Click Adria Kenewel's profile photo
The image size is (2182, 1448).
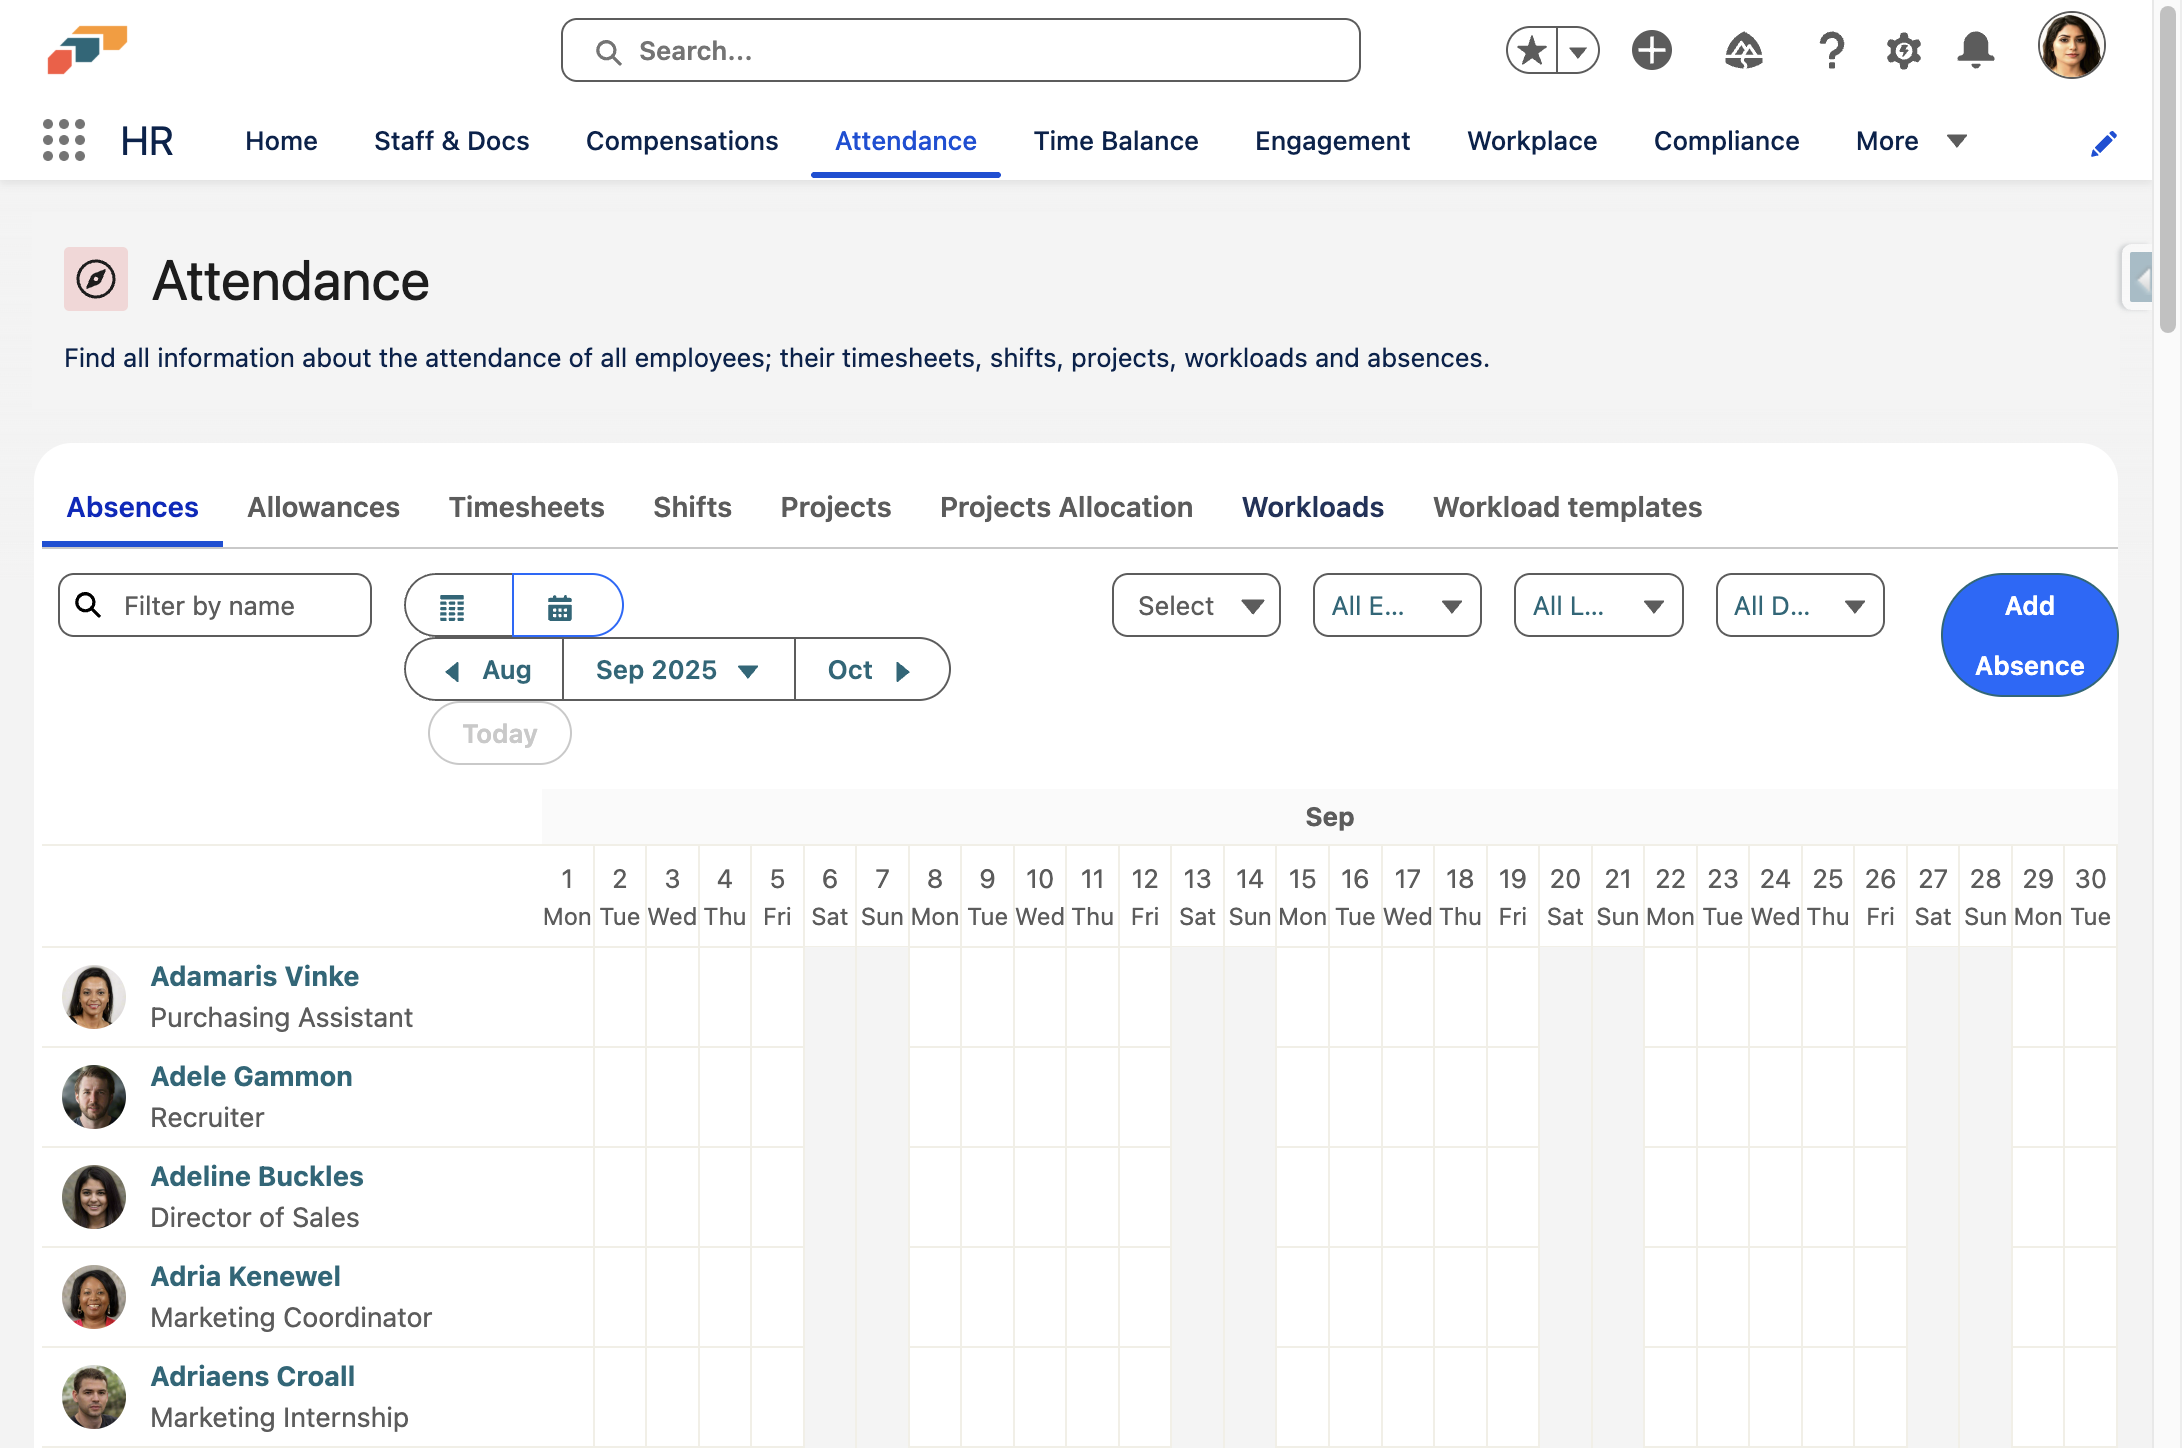(93, 1297)
